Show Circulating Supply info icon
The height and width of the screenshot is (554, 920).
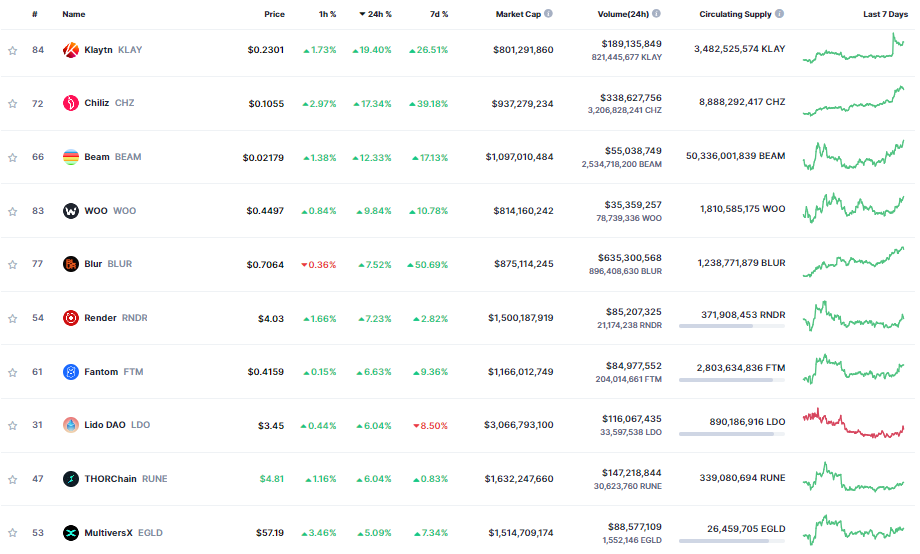tap(779, 13)
